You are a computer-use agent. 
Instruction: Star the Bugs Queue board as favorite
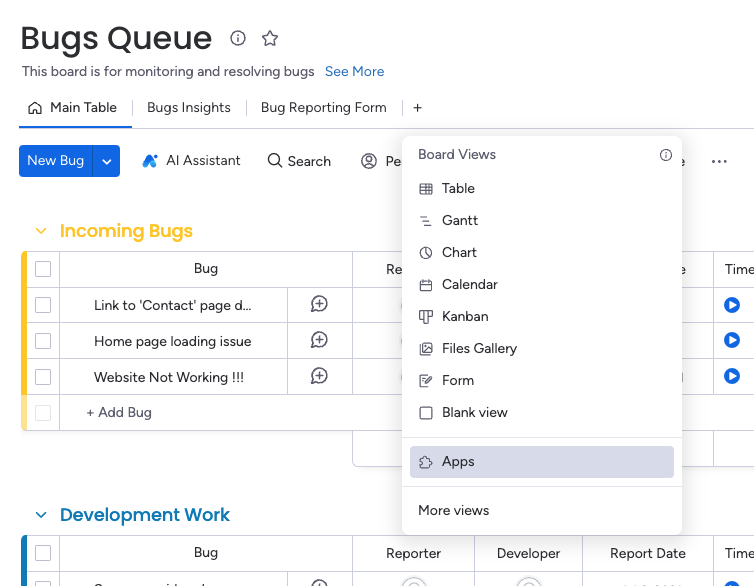coord(270,38)
